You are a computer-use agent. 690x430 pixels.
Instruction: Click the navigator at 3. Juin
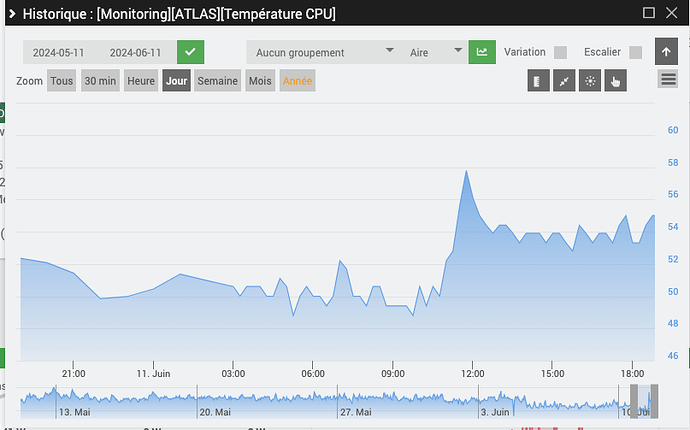click(x=495, y=412)
